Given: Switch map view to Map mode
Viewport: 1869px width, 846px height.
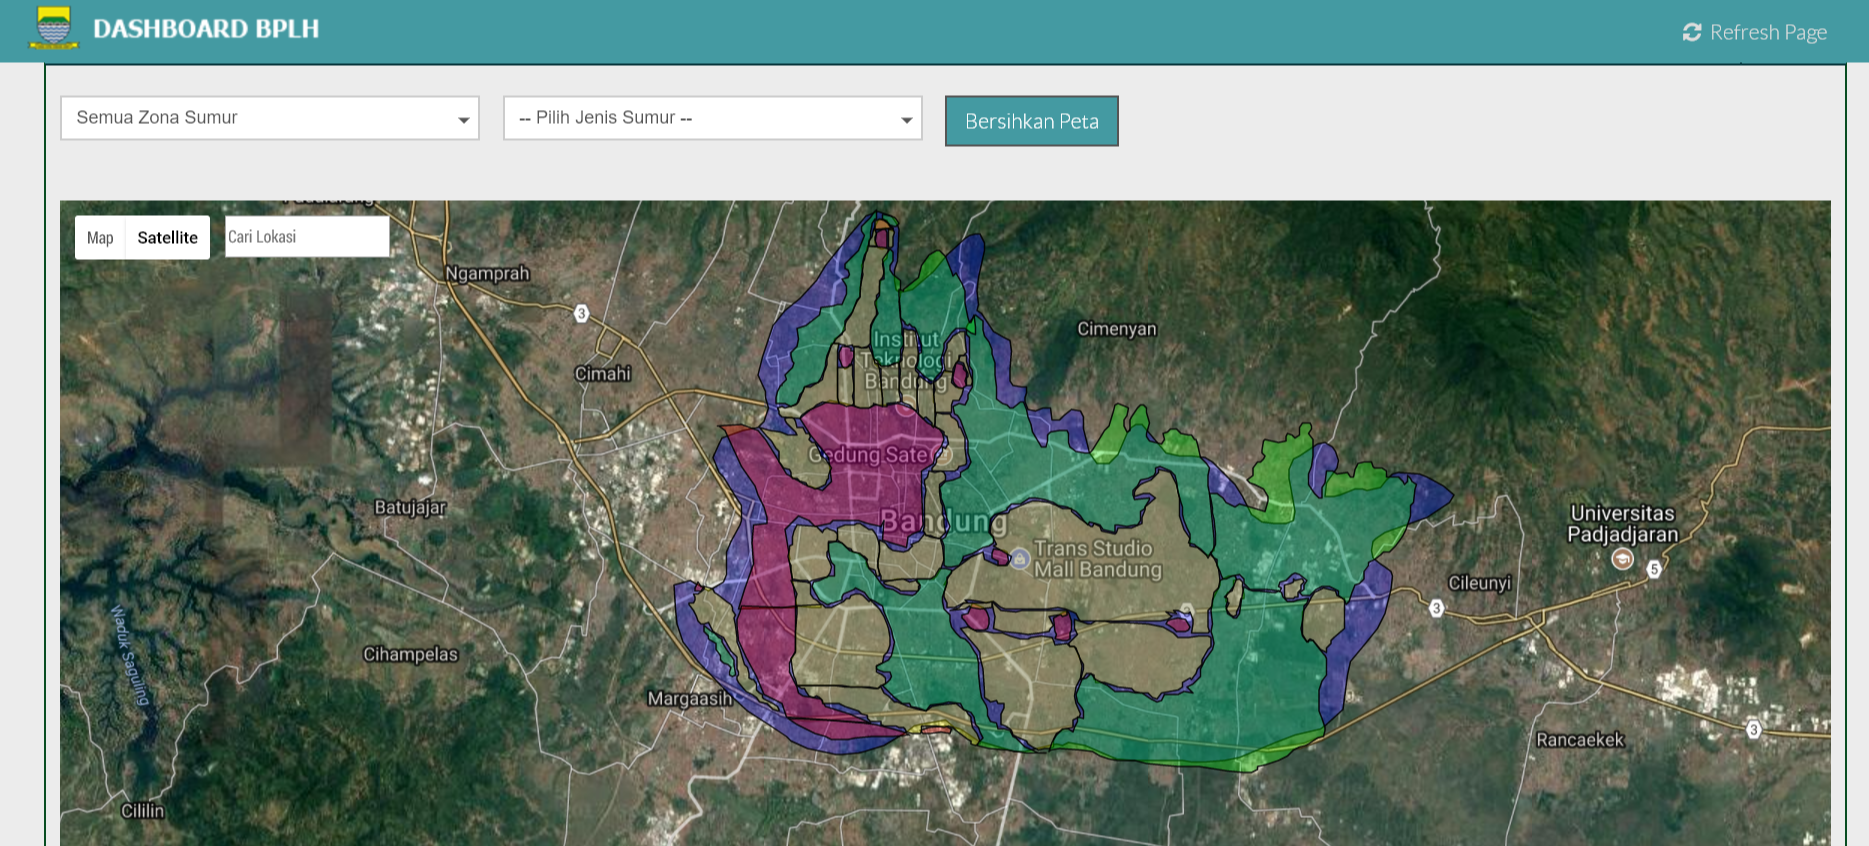Looking at the screenshot, I should coord(100,238).
